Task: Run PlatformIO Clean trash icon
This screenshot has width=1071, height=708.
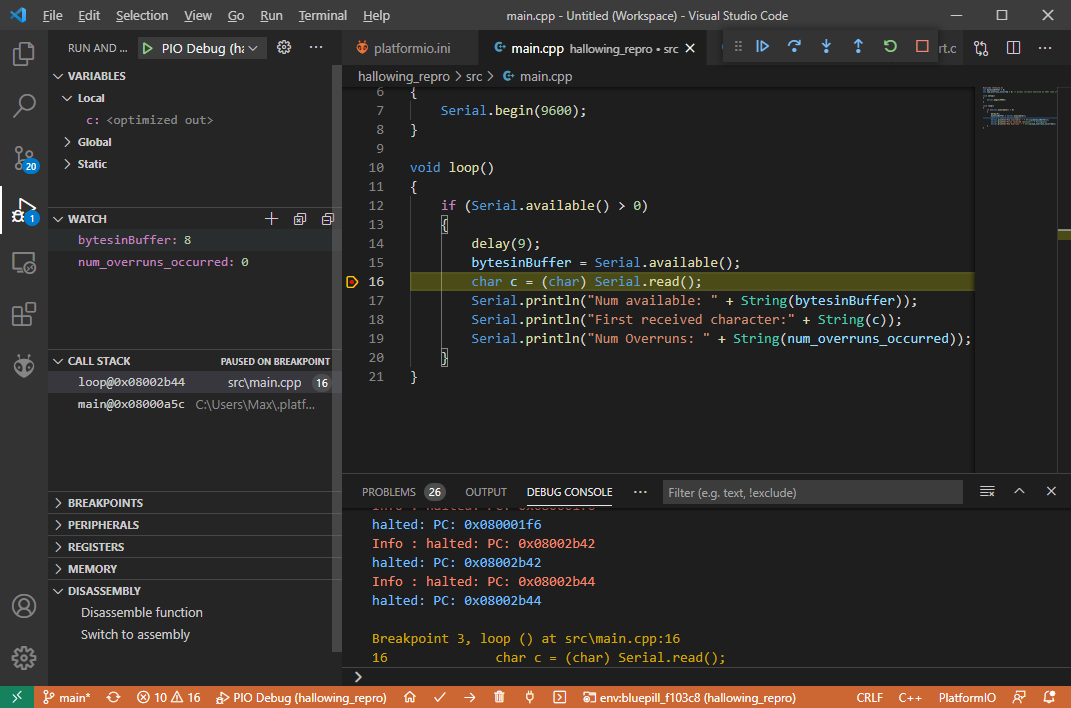Action: pyautogui.click(x=499, y=697)
